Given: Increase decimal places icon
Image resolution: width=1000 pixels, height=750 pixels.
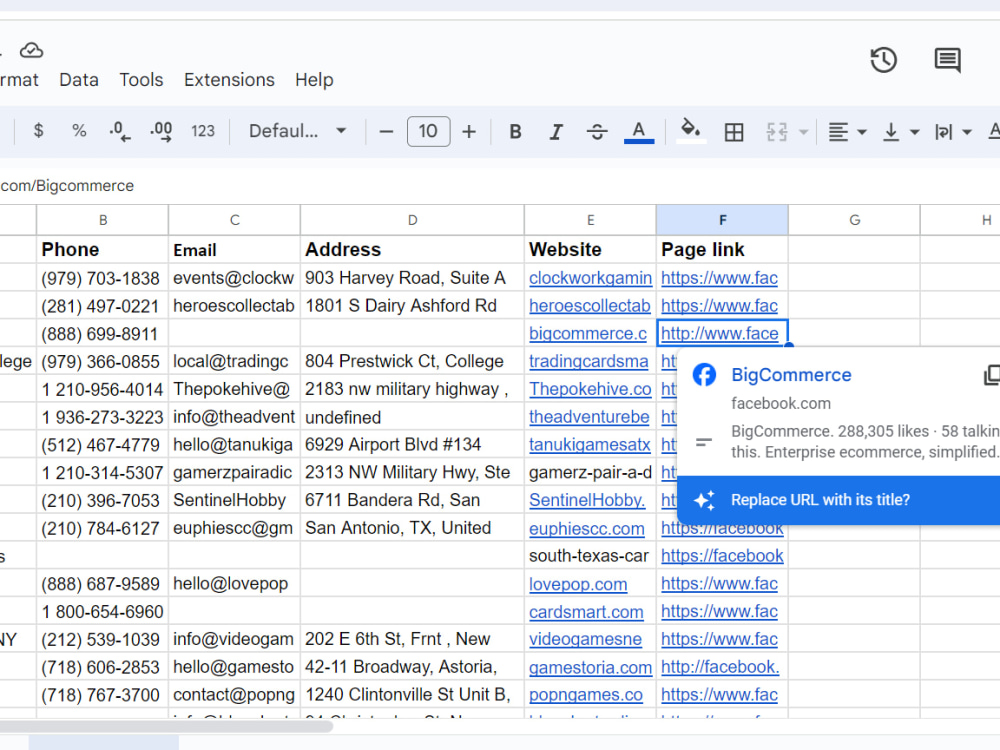Looking at the screenshot, I should point(161,131).
